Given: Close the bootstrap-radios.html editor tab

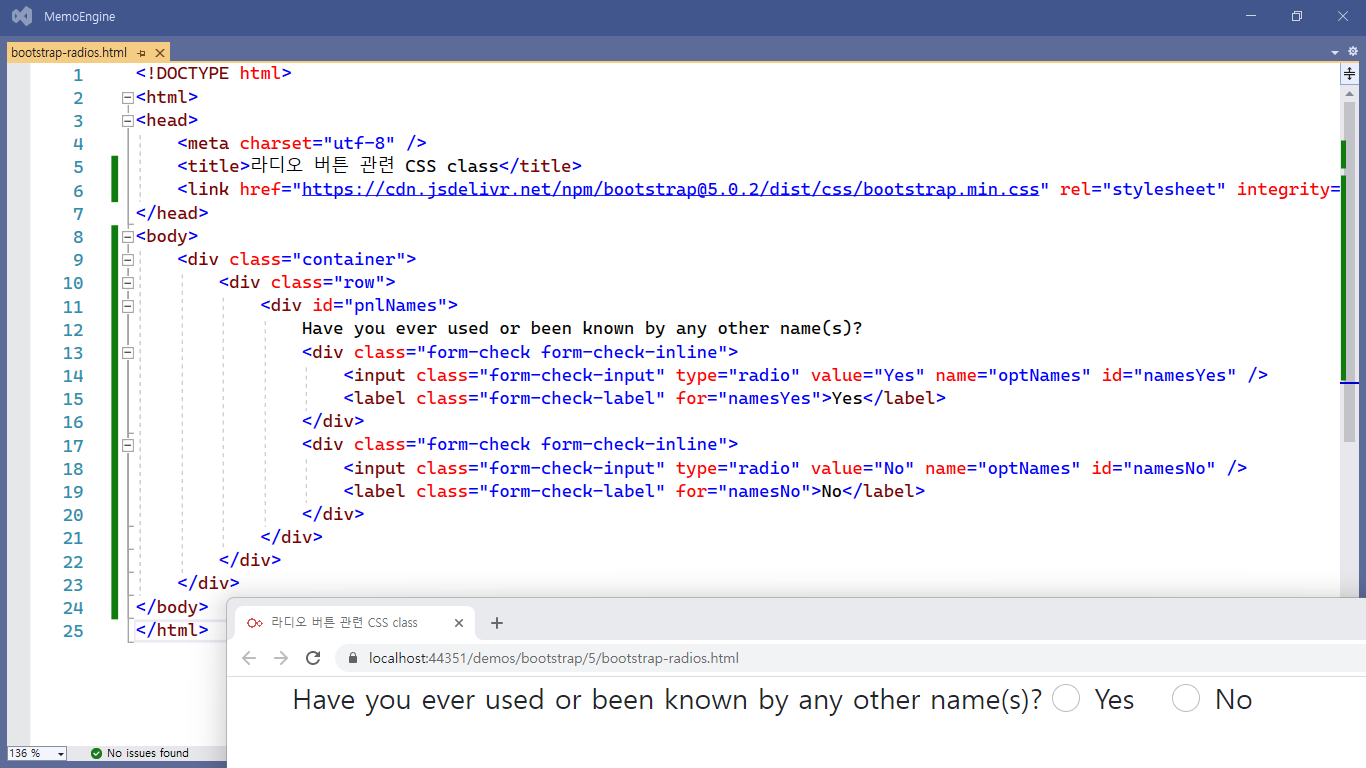Looking at the screenshot, I should tap(158, 53).
